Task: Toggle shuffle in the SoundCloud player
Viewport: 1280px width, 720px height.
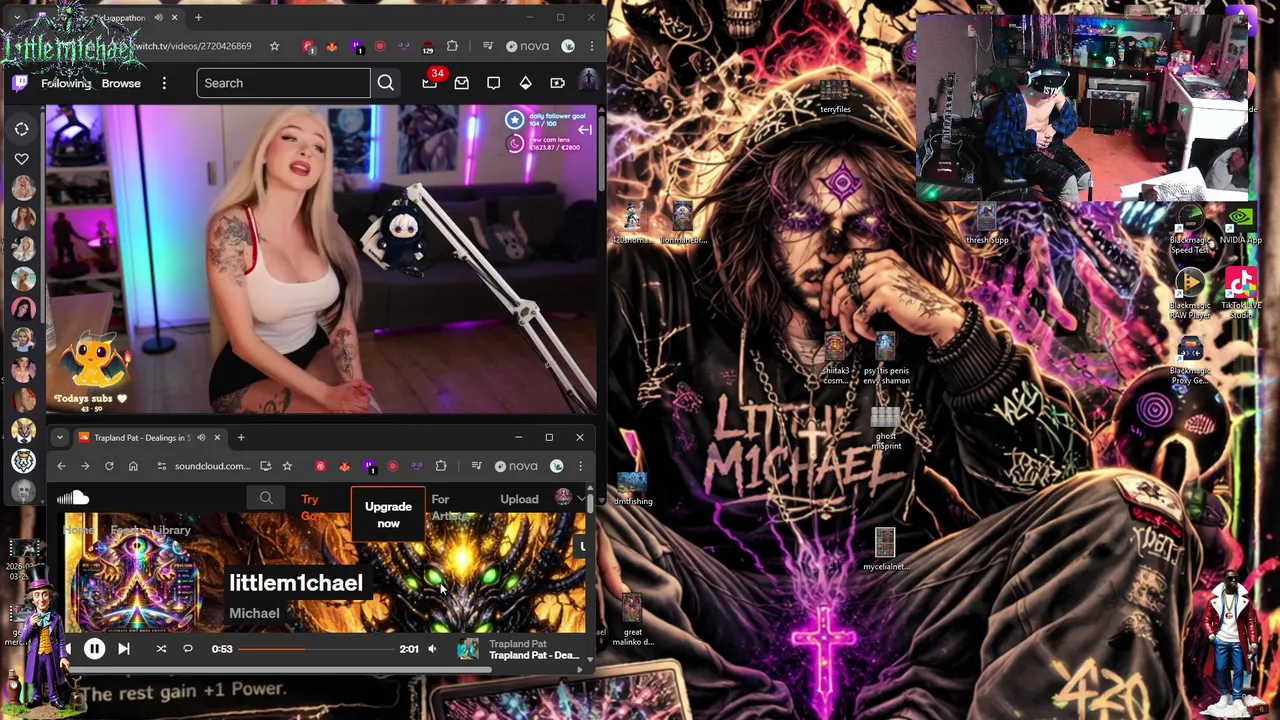Action: pos(161,649)
